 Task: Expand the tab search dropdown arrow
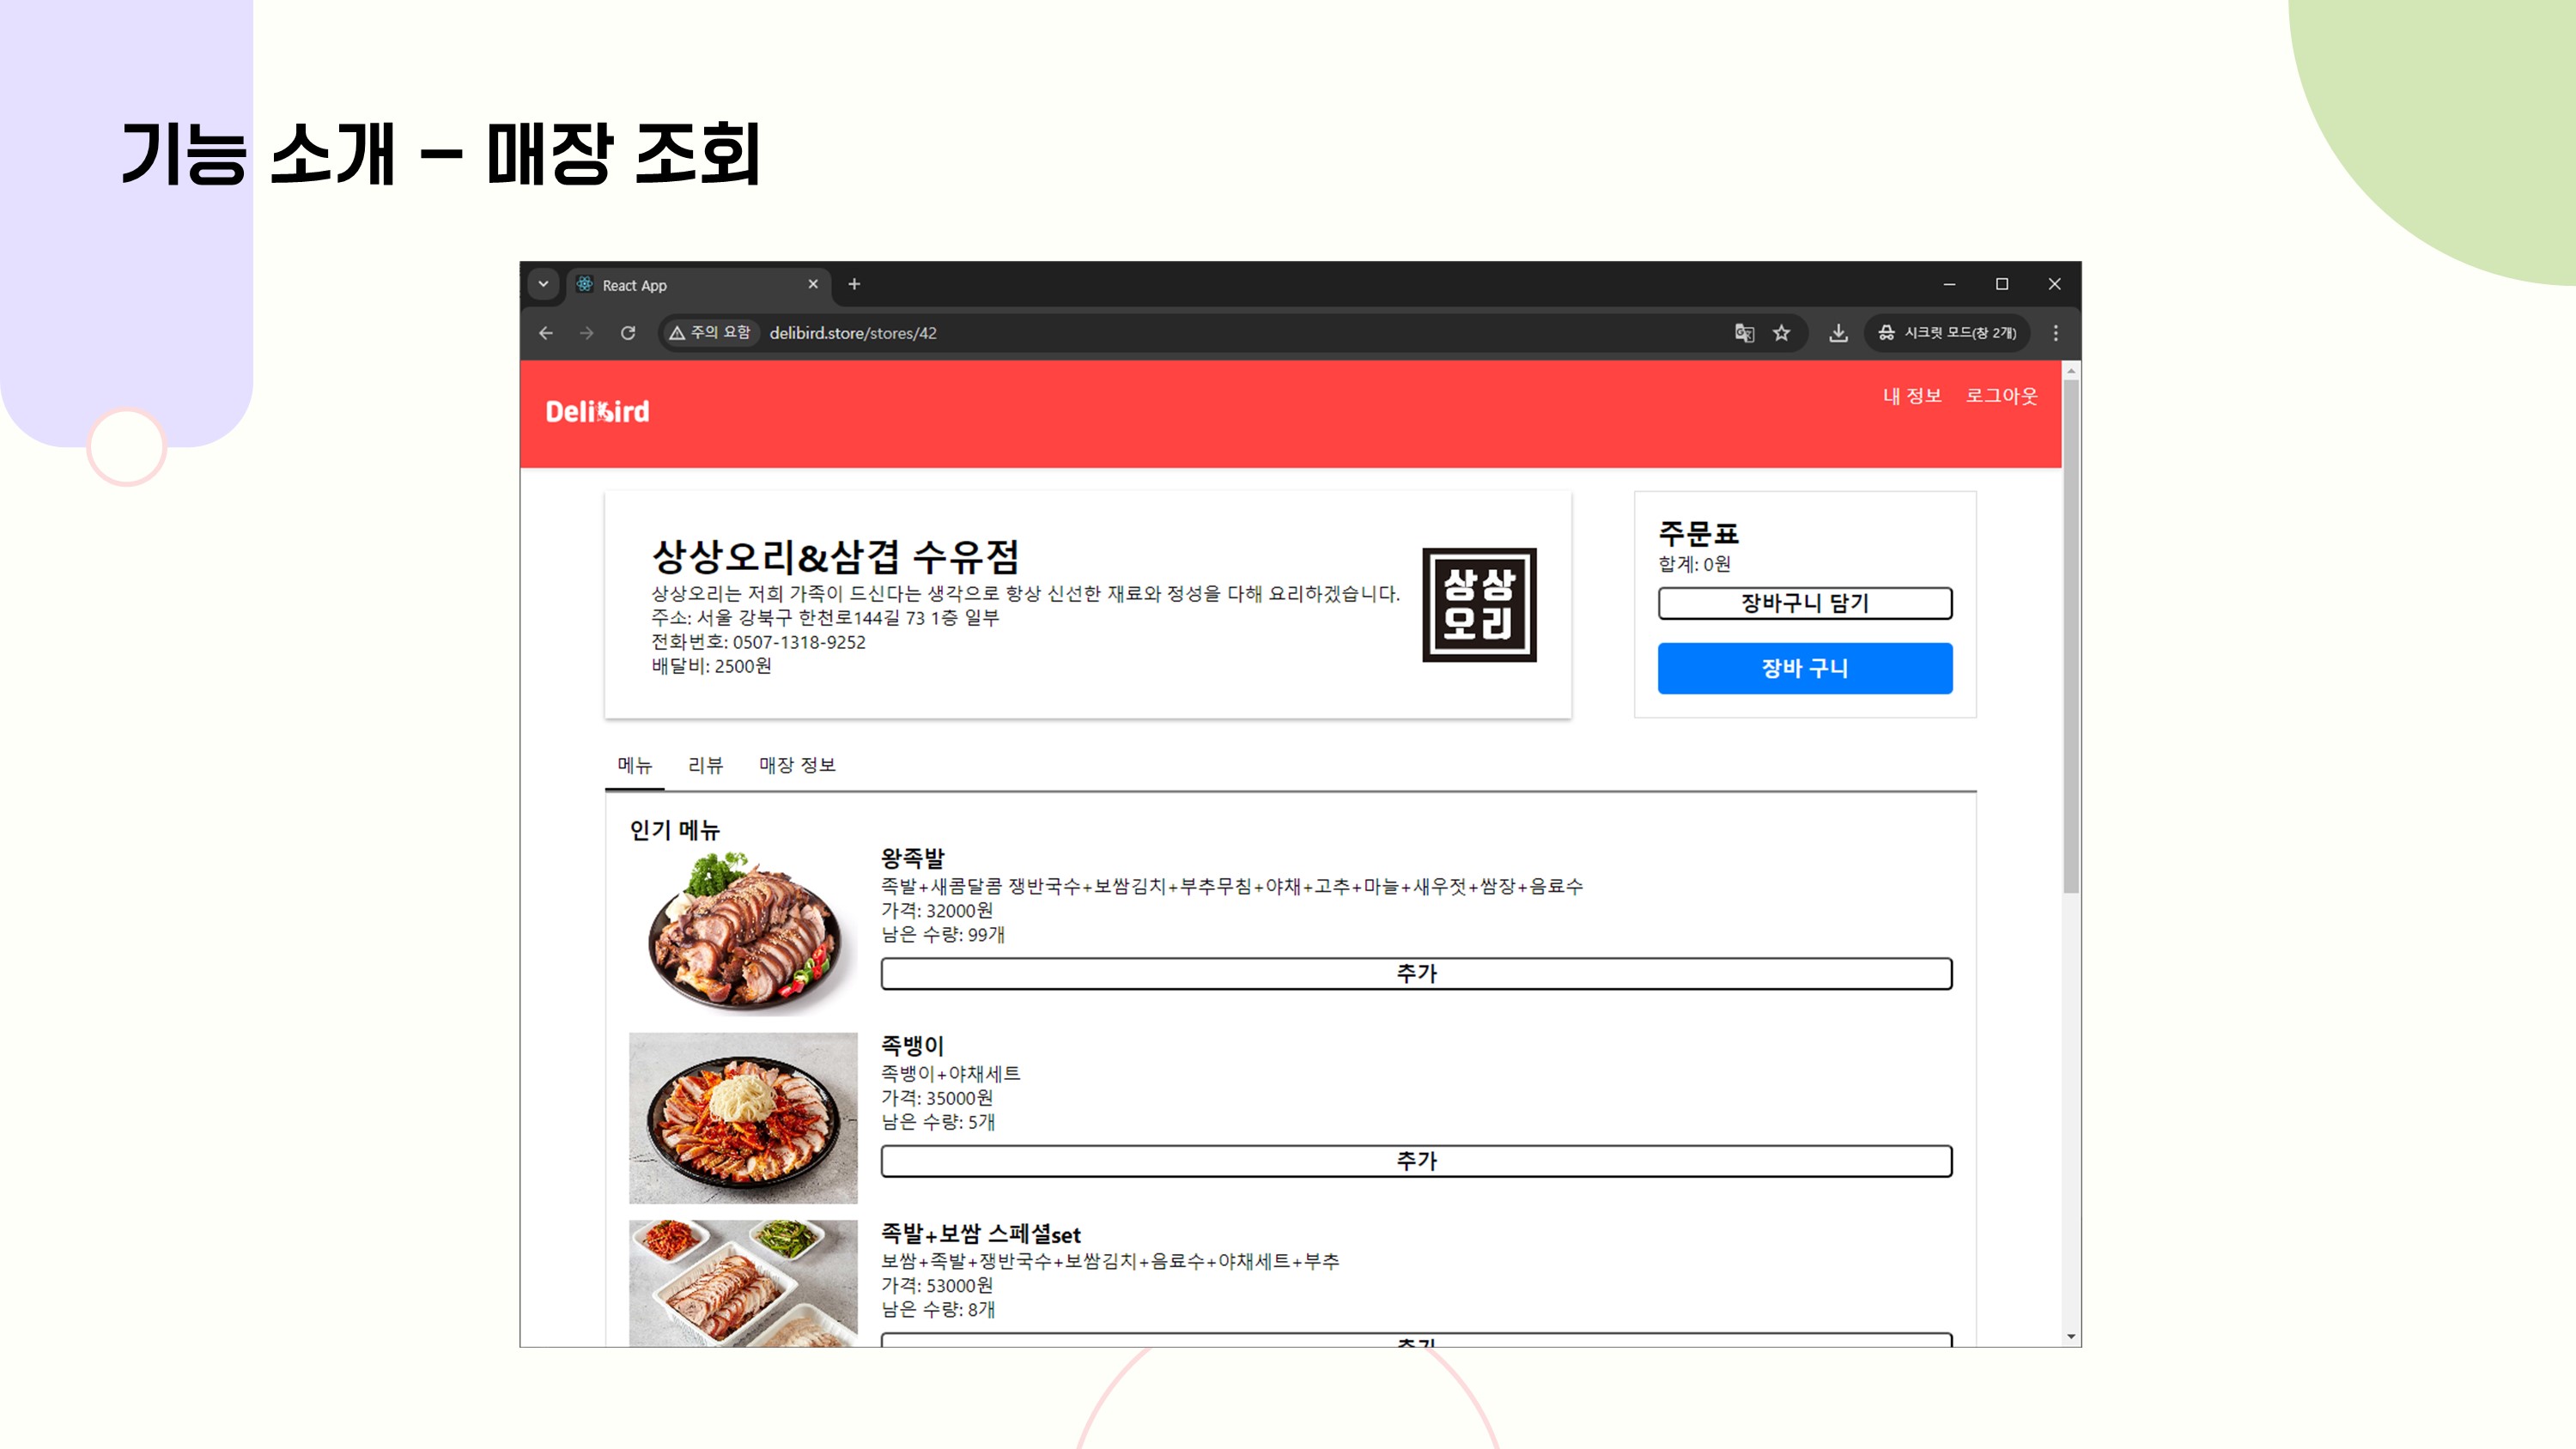click(543, 284)
